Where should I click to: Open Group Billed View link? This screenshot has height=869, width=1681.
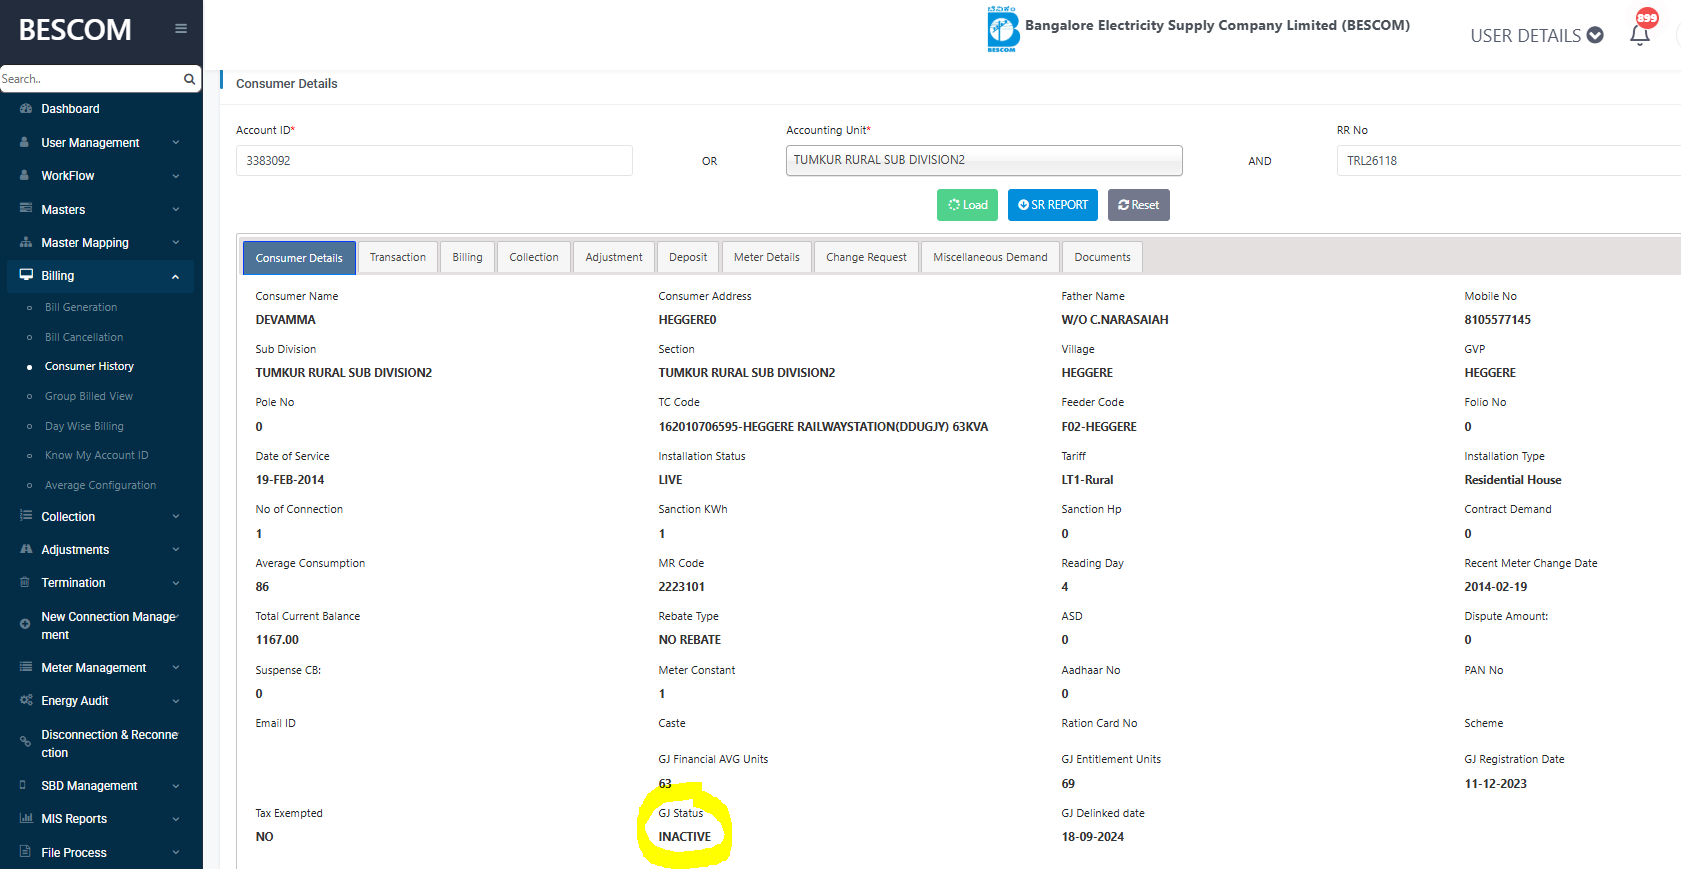89,396
